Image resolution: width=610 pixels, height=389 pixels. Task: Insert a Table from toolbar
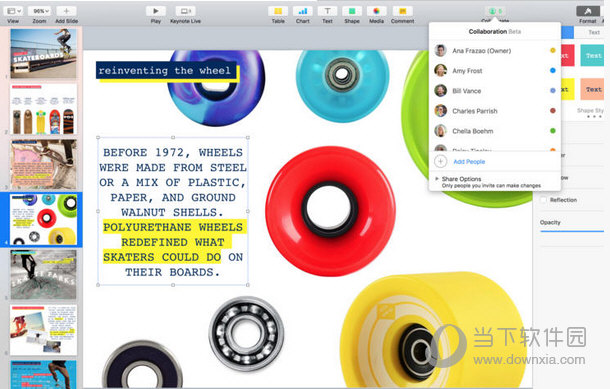tap(278, 11)
